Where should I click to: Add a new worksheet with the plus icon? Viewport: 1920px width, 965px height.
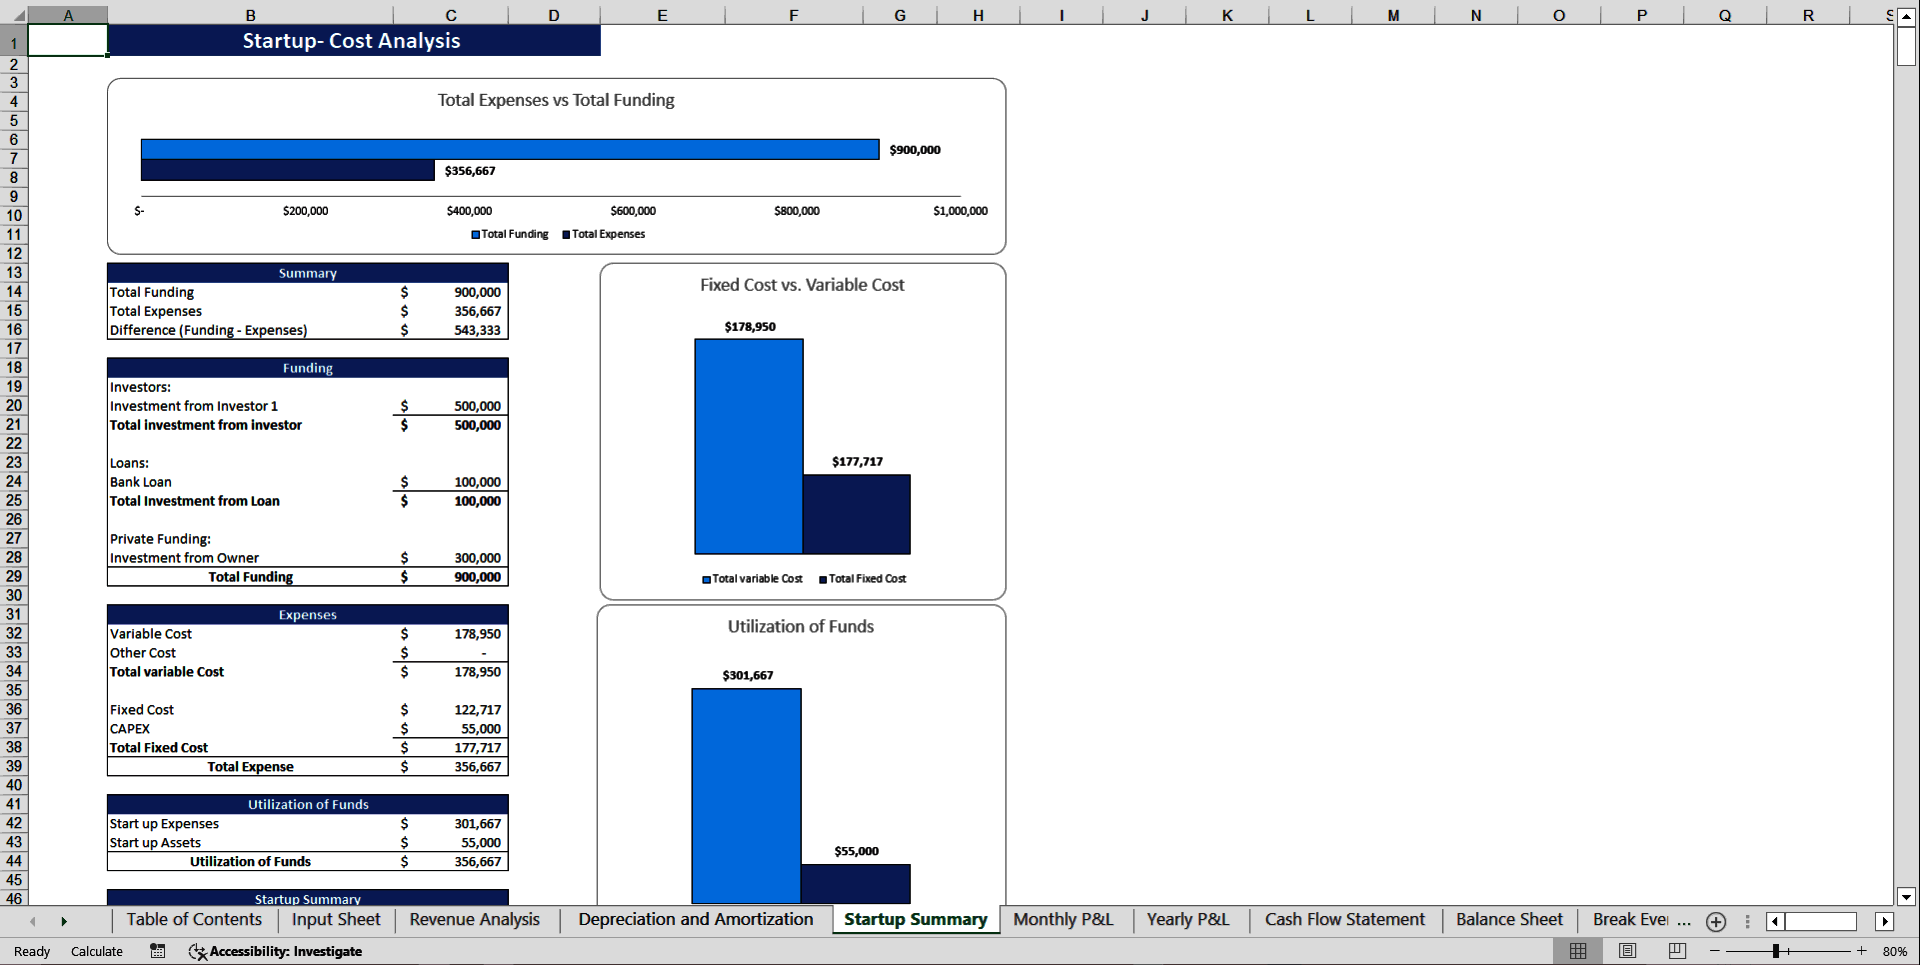tap(1716, 922)
